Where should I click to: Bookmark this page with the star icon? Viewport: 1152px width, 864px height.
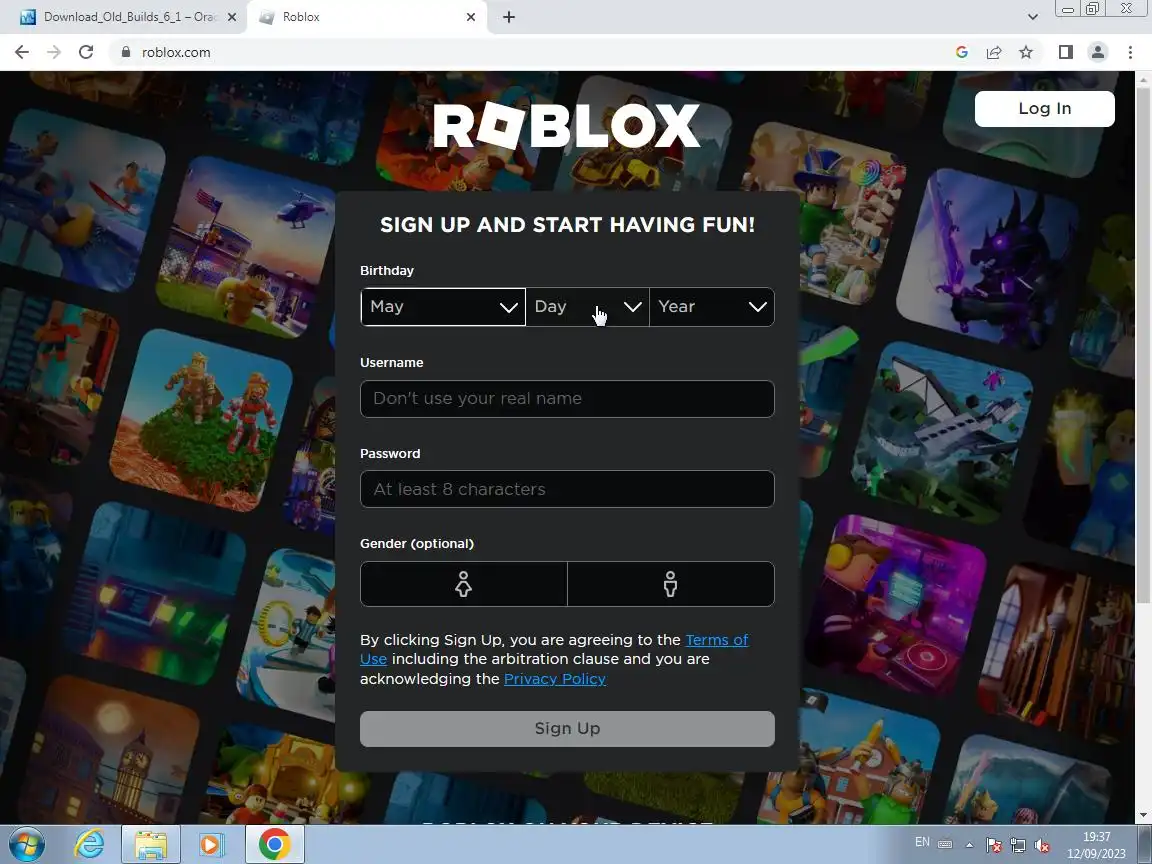pyautogui.click(x=1026, y=52)
